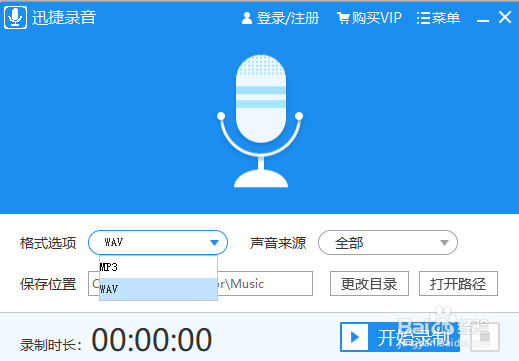
Task: Close the recorder window
Action: (505, 17)
